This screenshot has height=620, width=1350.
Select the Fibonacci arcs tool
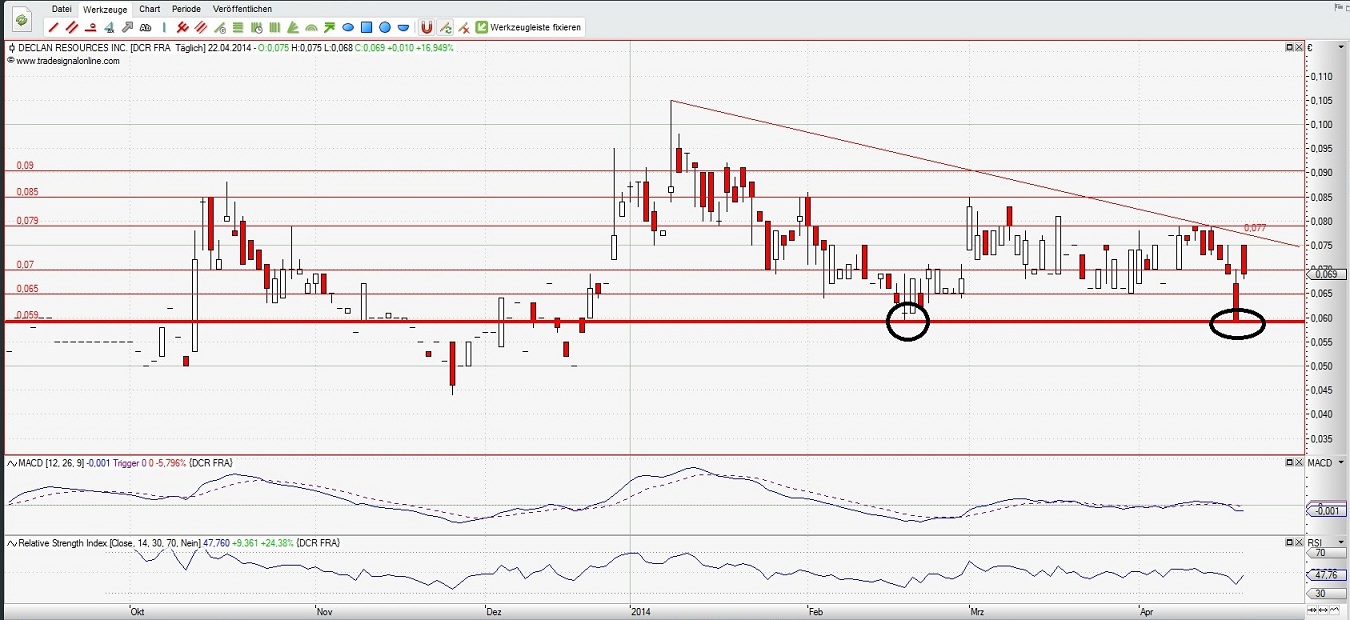[311, 27]
